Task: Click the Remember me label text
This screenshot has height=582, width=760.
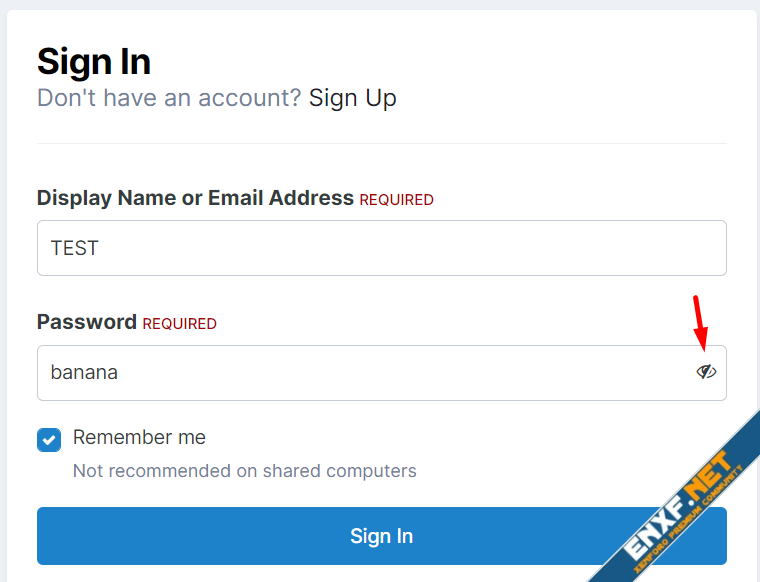Action: [x=139, y=437]
